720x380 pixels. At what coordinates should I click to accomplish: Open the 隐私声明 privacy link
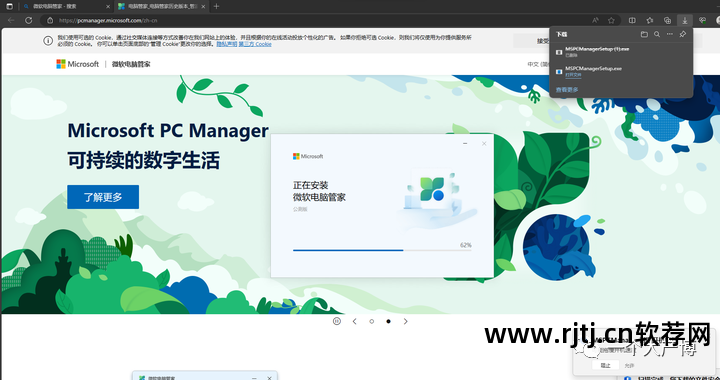(227, 44)
